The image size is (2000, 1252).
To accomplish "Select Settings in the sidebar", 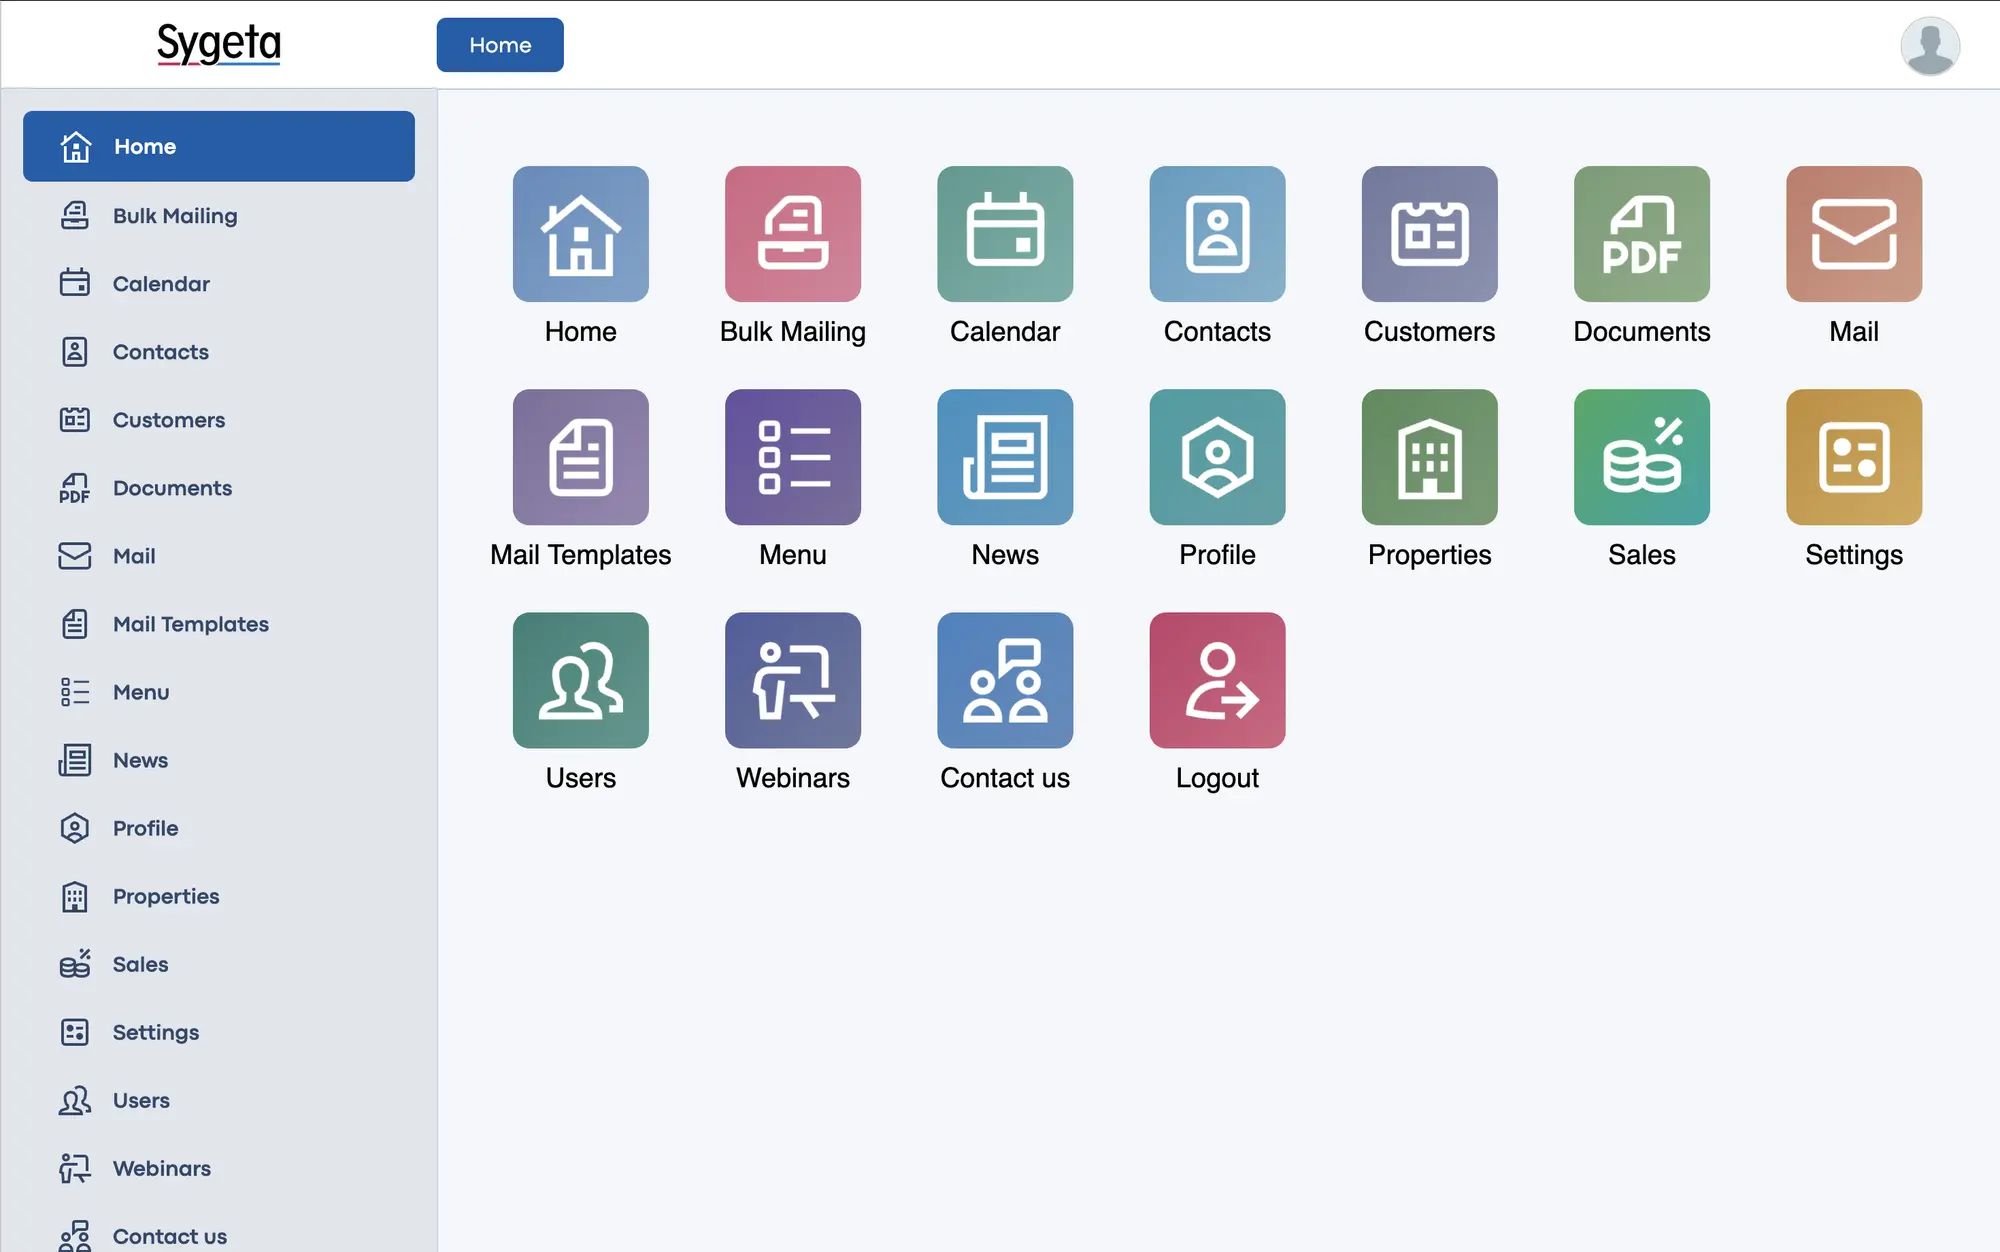I will point(219,1031).
